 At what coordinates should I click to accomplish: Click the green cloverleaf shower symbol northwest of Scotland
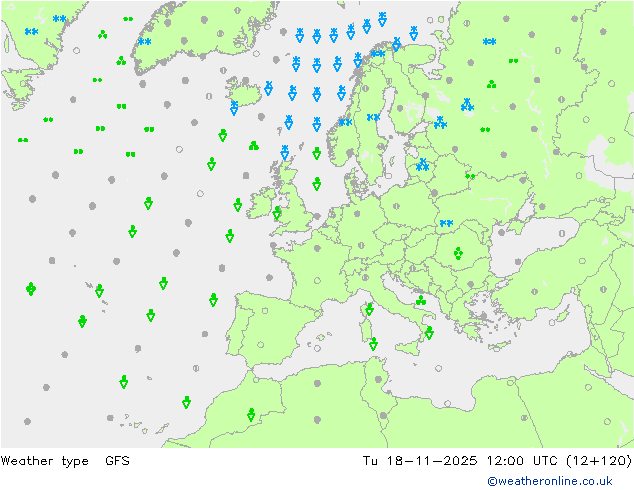tap(254, 146)
